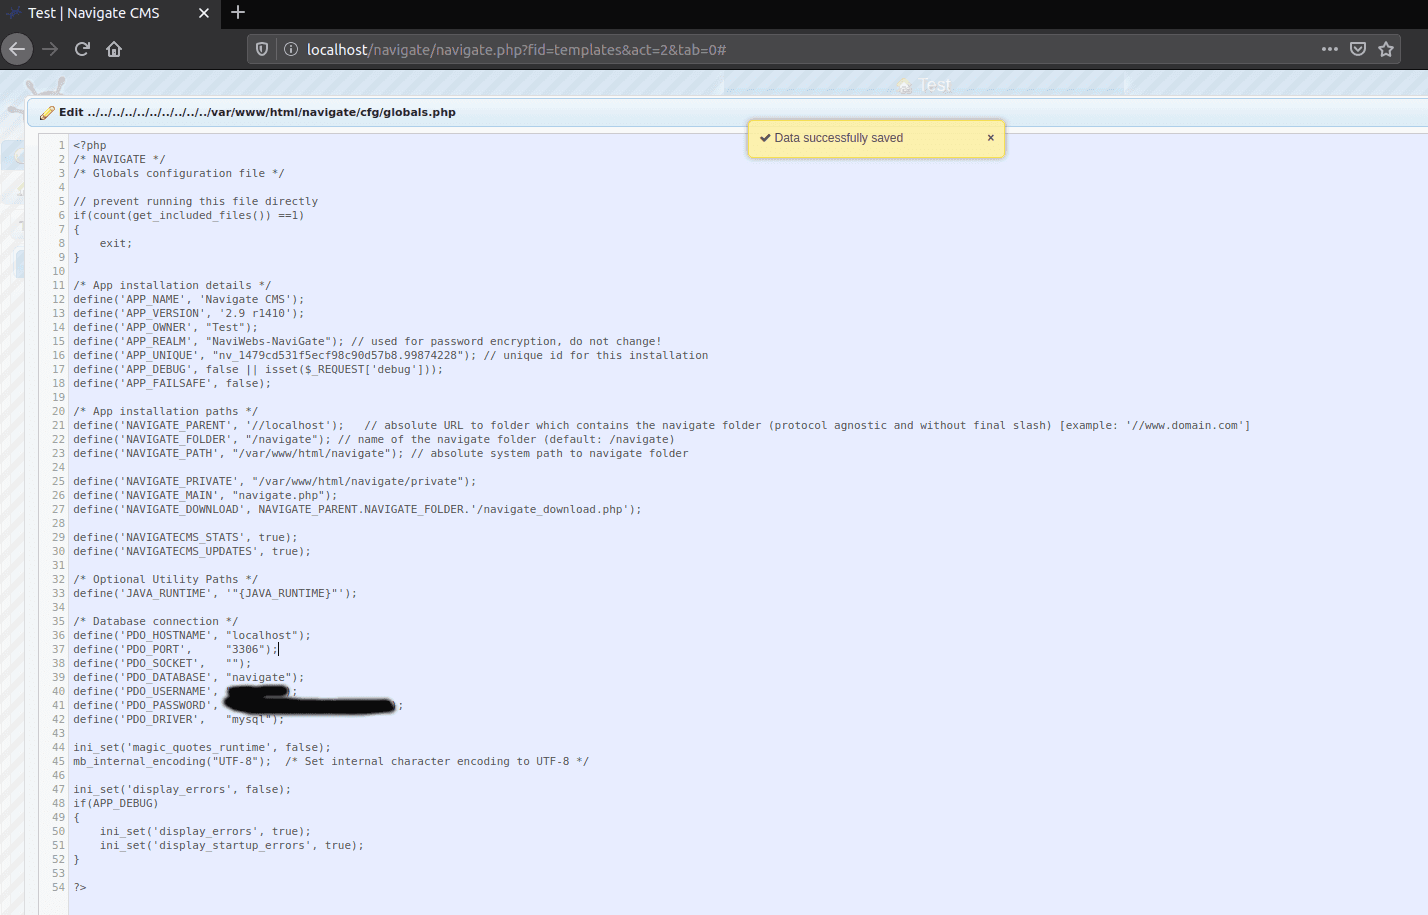This screenshot has width=1428, height=915.
Task: Open page actions three-dots menu
Action: click(1330, 49)
